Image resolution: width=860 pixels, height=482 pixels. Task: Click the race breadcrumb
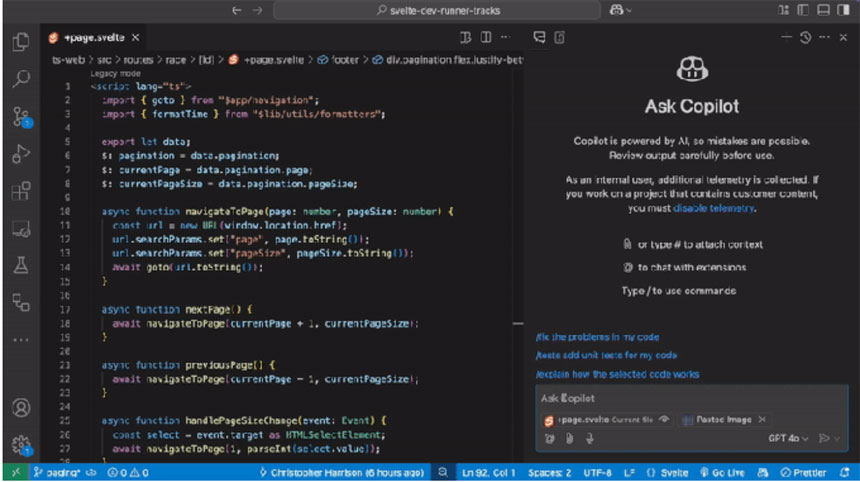(x=176, y=60)
